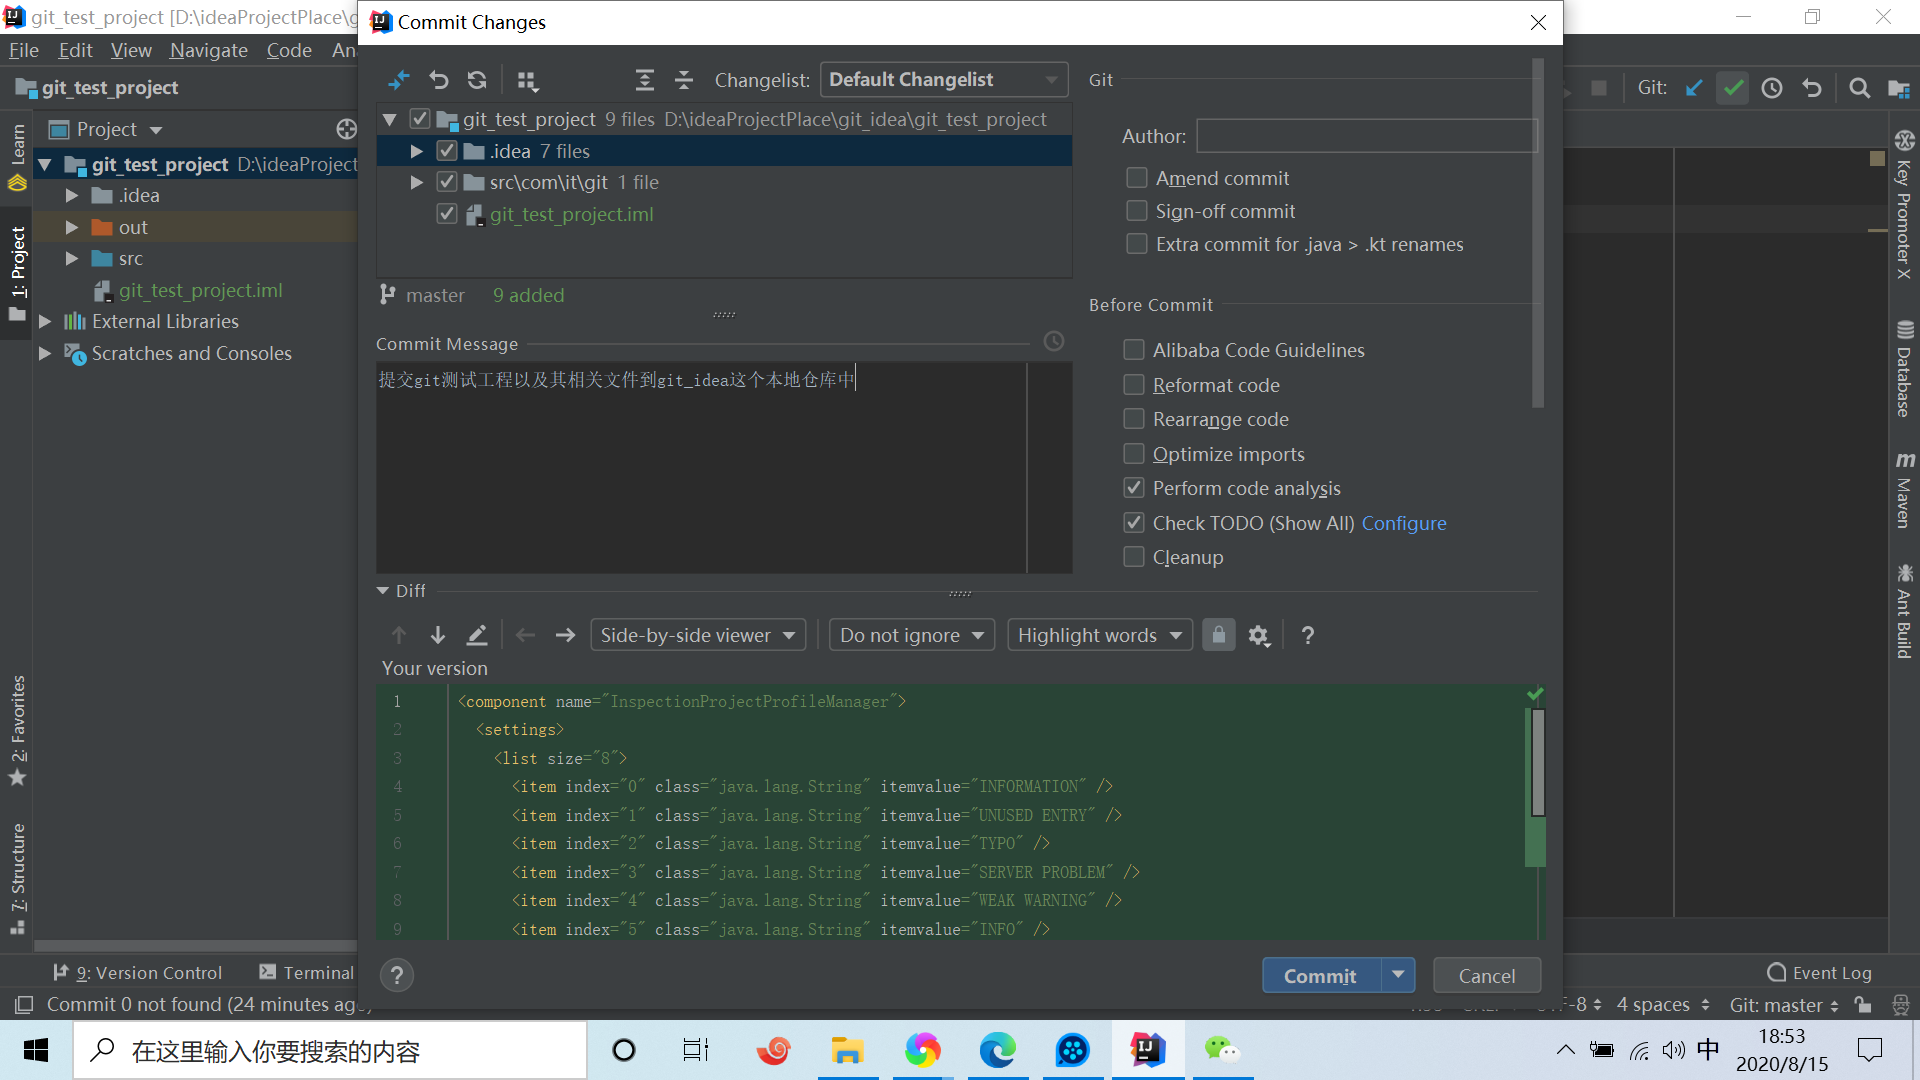Click Git commit checkmark in main toolbar
This screenshot has height=1080, width=1920.
click(1733, 88)
